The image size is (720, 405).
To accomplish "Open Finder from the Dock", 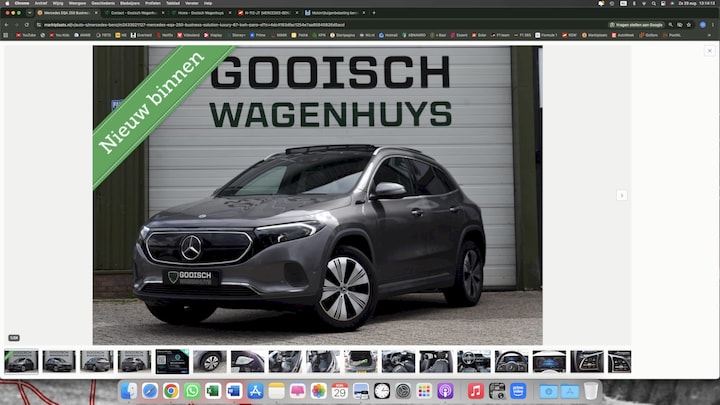I will pos(129,391).
